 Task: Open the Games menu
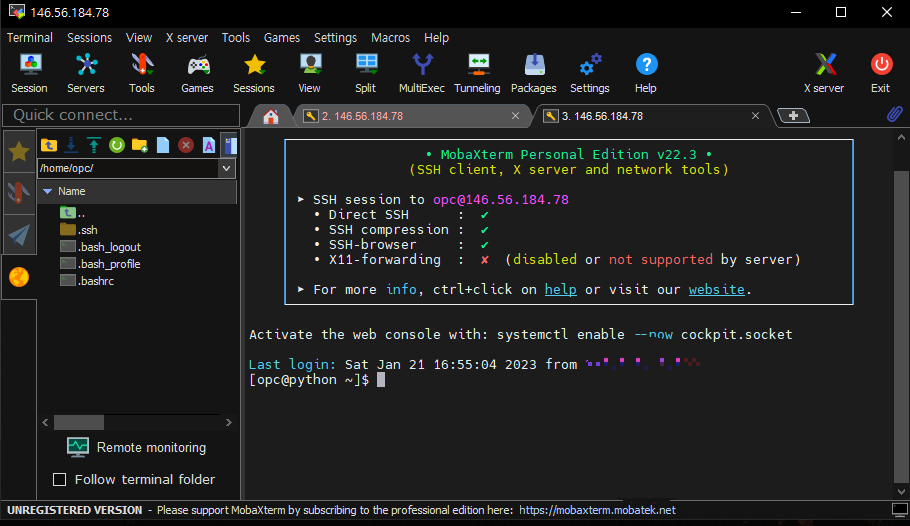tap(282, 38)
